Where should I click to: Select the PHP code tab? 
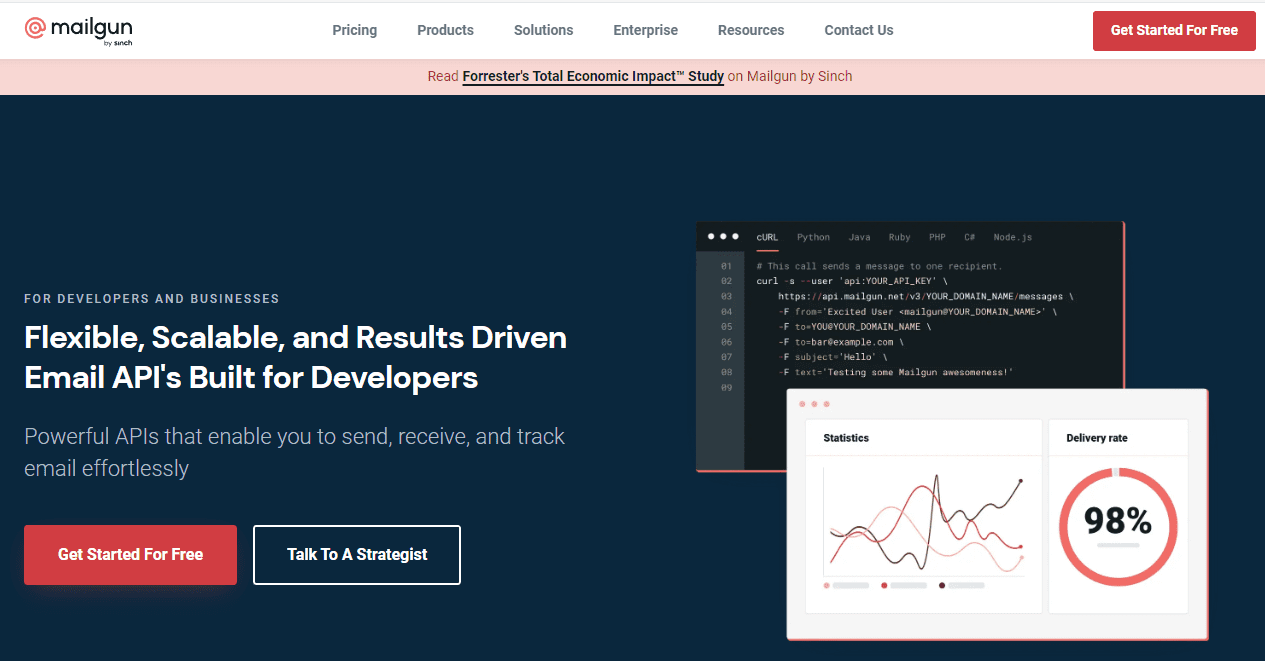coord(937,237)
